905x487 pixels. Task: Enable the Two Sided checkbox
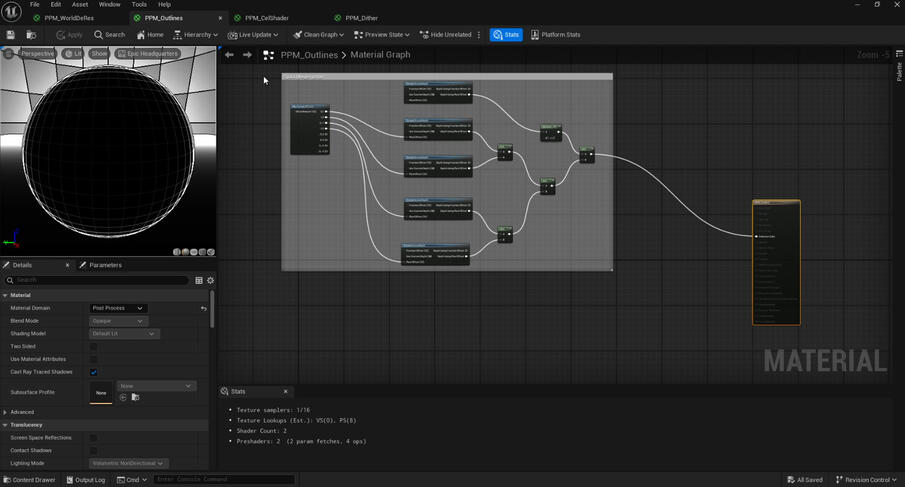tap(94, 346)
